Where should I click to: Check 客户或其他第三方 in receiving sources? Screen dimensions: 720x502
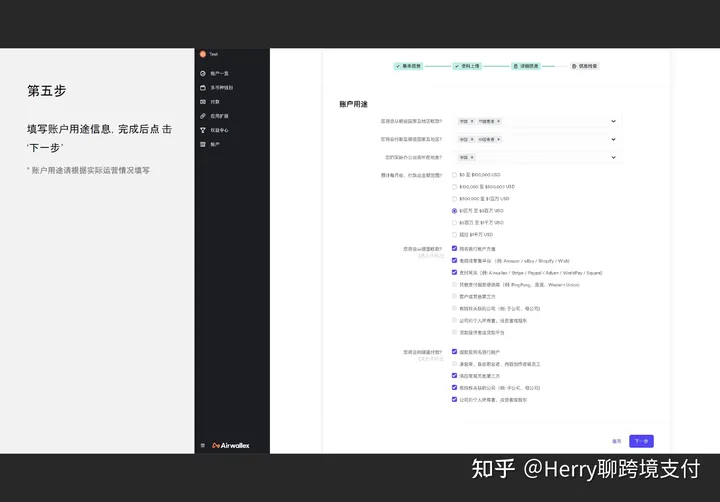coord(454,296)
